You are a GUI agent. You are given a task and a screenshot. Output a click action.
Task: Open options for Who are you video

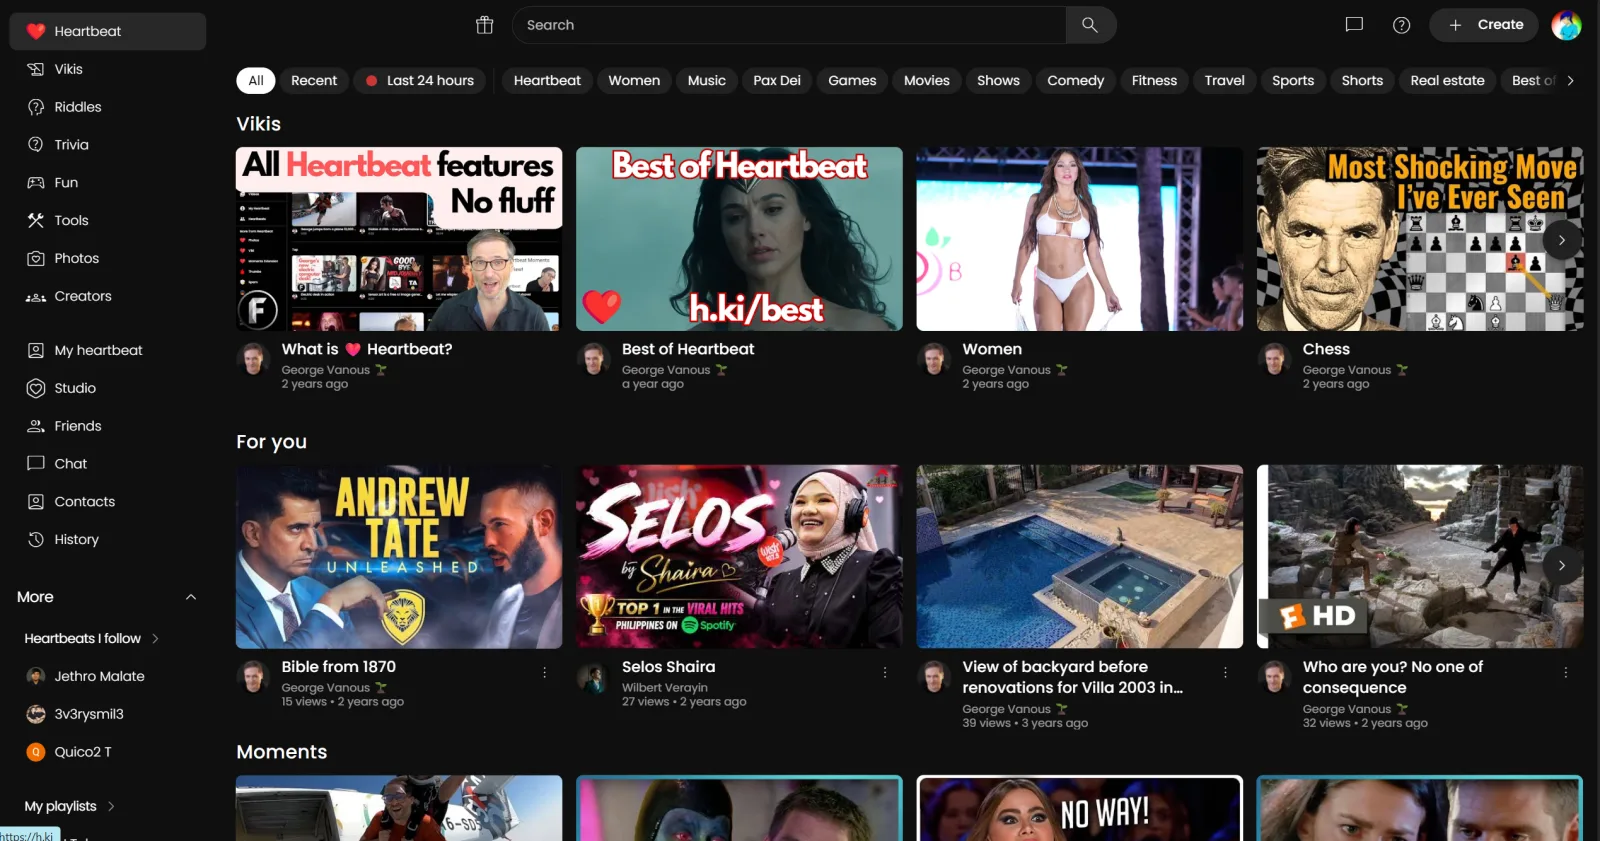pyautogui.click(x=1565, y=673)
